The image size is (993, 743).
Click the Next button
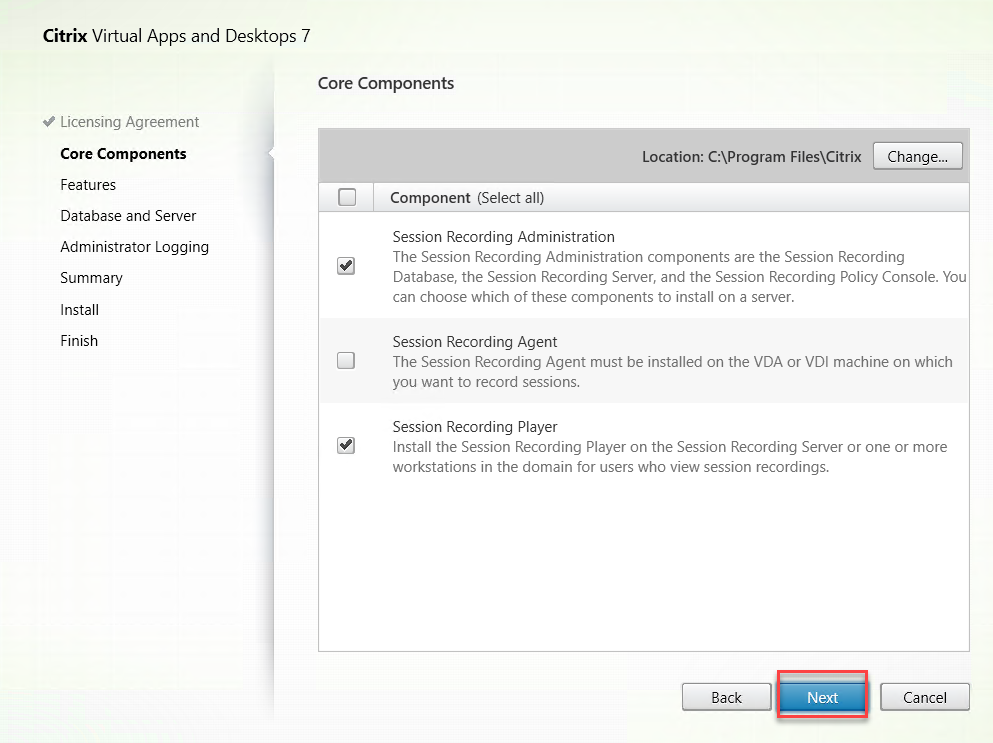coord(822,697)
